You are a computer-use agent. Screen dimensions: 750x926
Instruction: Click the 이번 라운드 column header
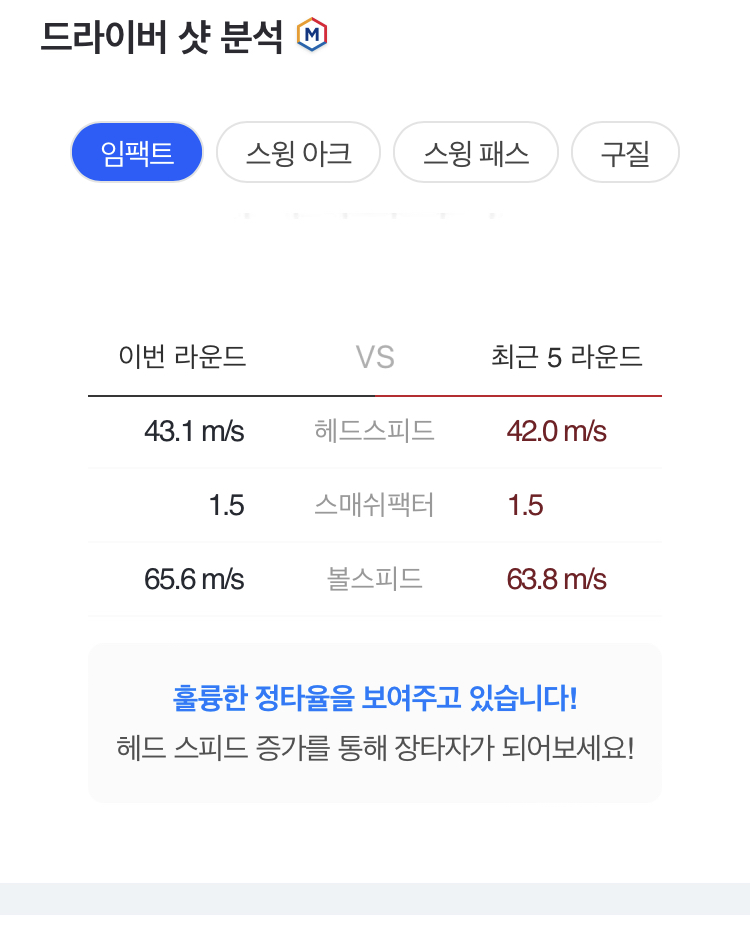182,357
